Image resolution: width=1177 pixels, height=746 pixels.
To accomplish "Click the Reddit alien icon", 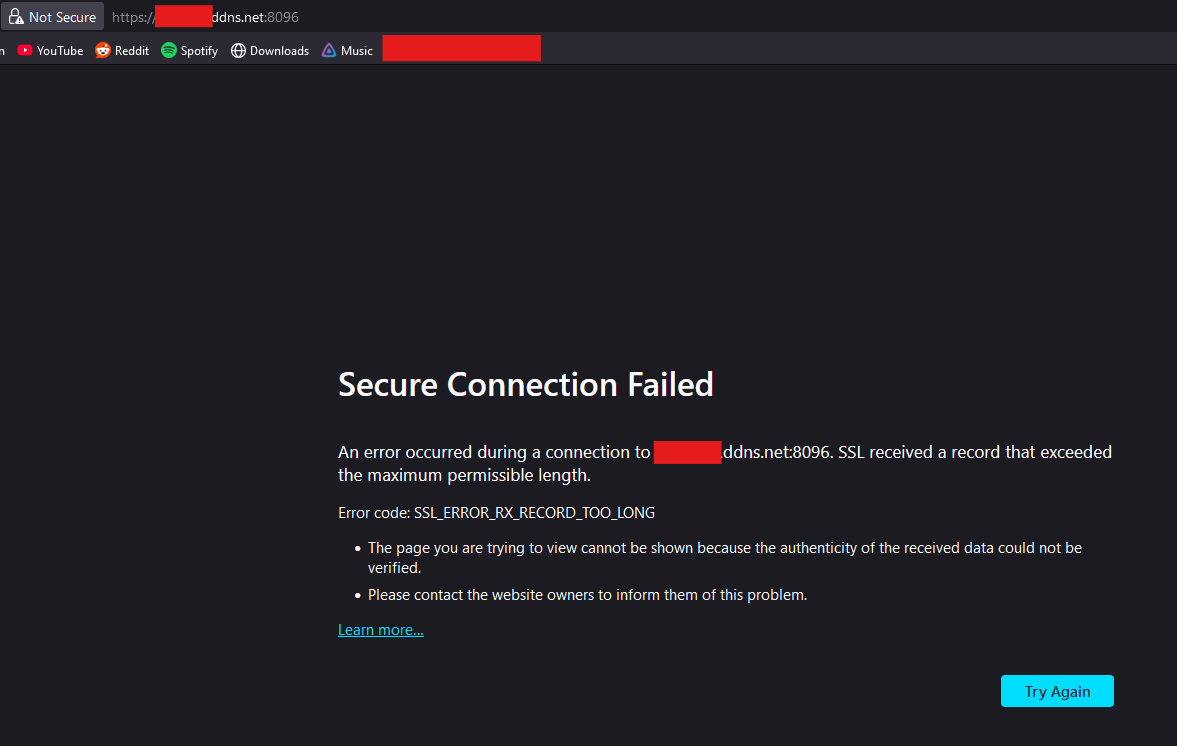I will (103, 50).
